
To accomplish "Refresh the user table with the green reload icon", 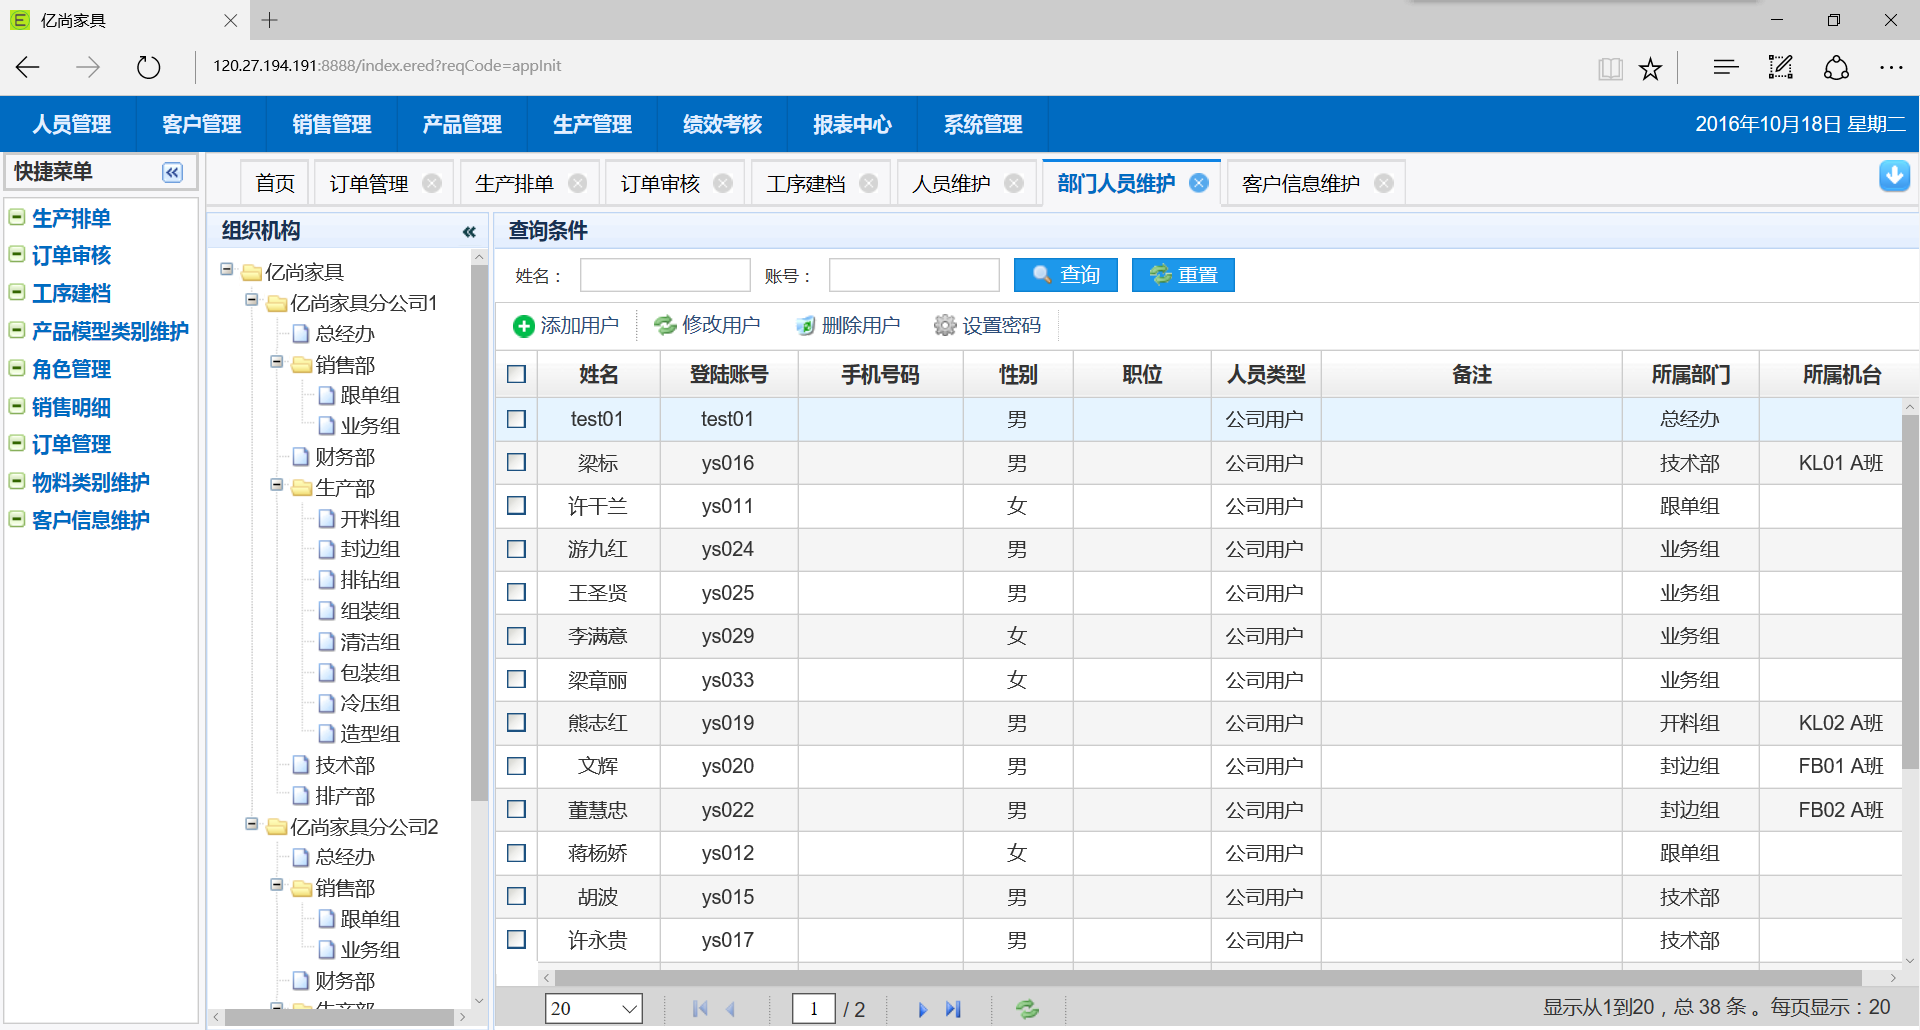I will pos(1027,1009).
